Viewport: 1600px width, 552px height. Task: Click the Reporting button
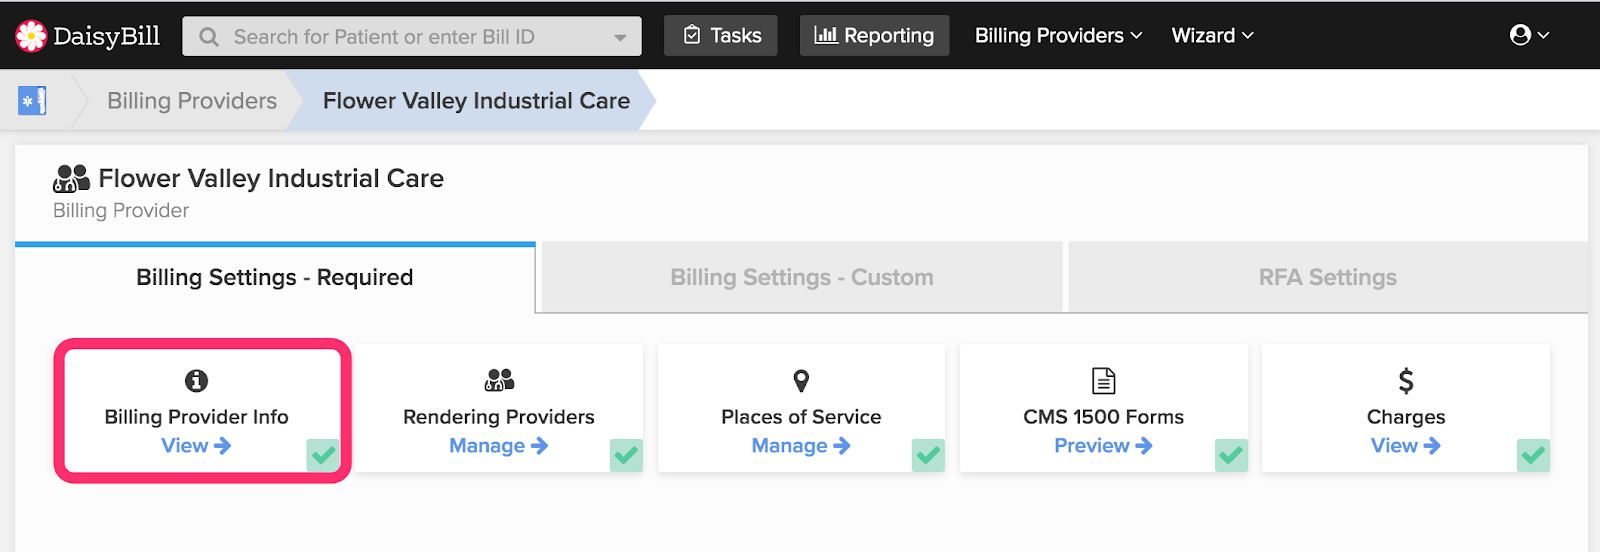pos(874,35)
